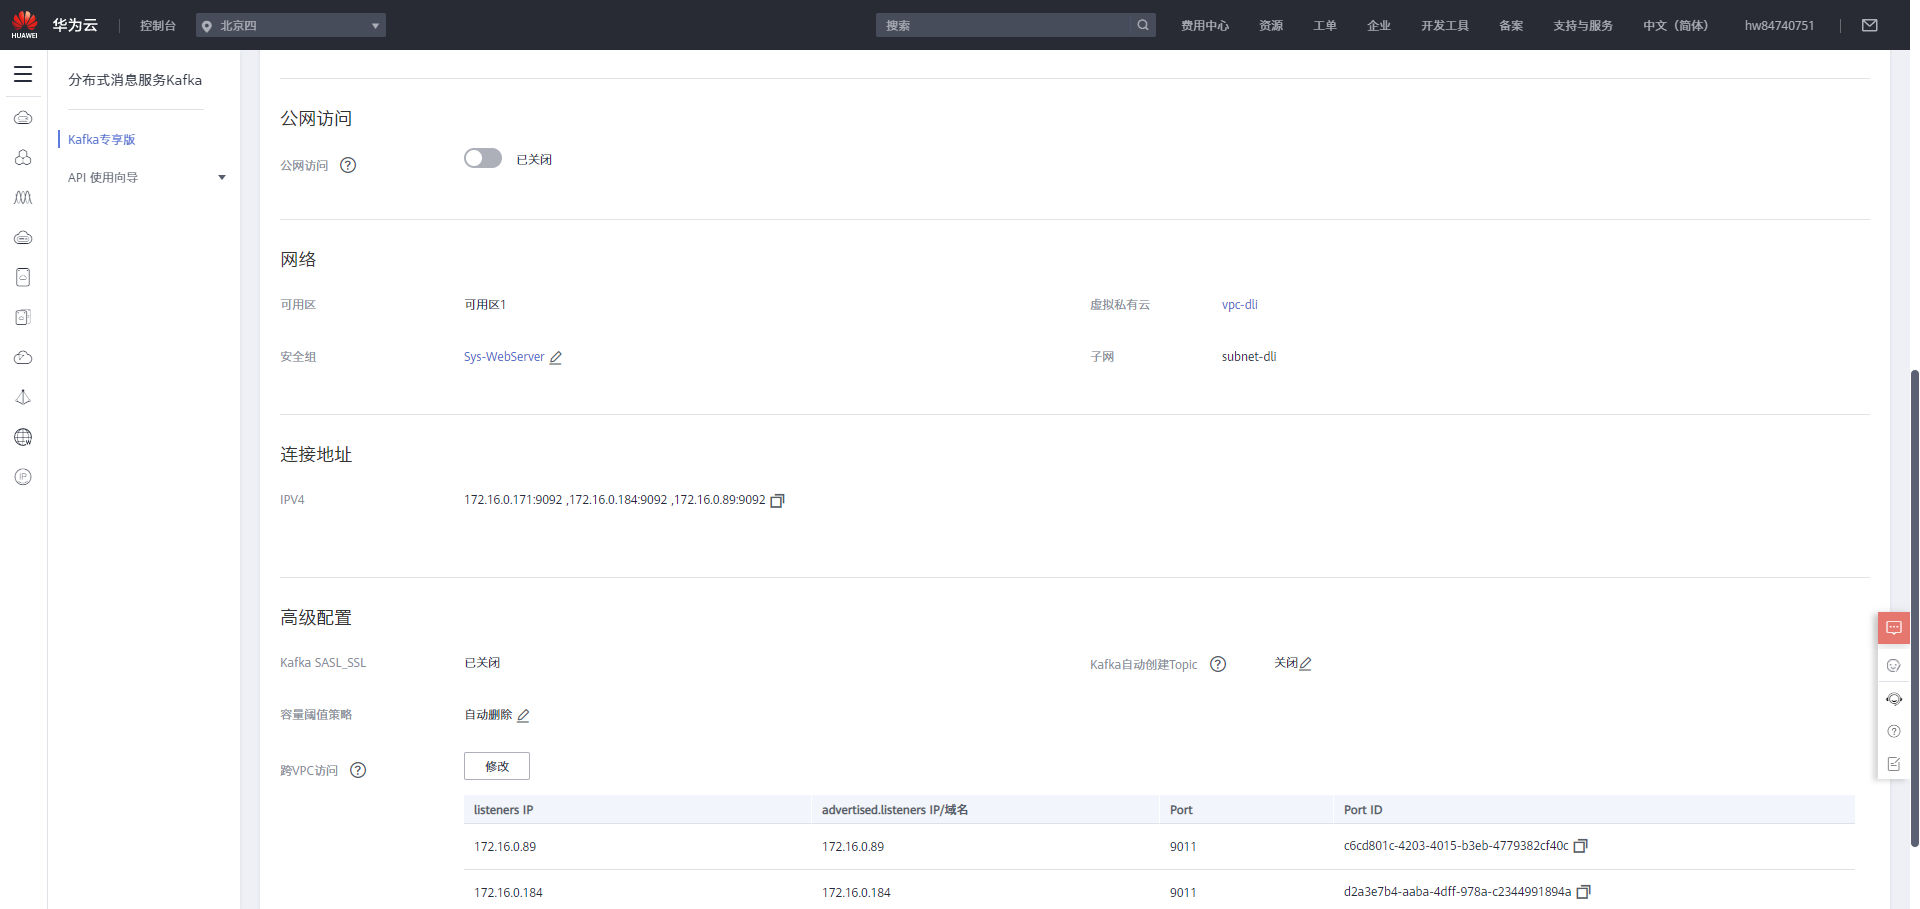Open the red chat consultation widget
Screen dimensions: 1920x909
pyautogui.click(x=1894, y=628)
